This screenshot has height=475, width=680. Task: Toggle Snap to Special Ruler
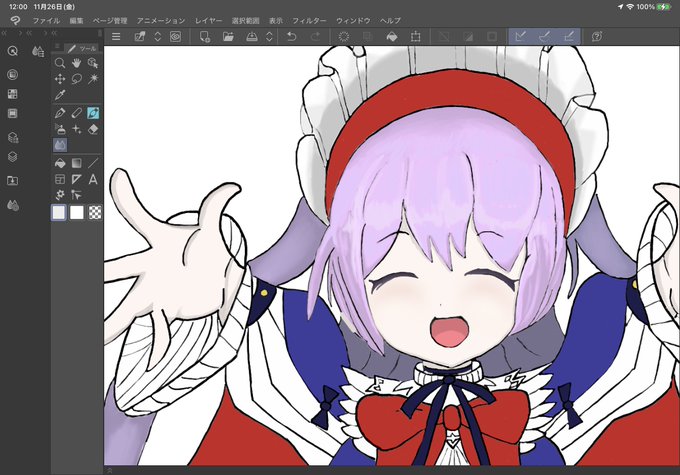click(545, 36)
